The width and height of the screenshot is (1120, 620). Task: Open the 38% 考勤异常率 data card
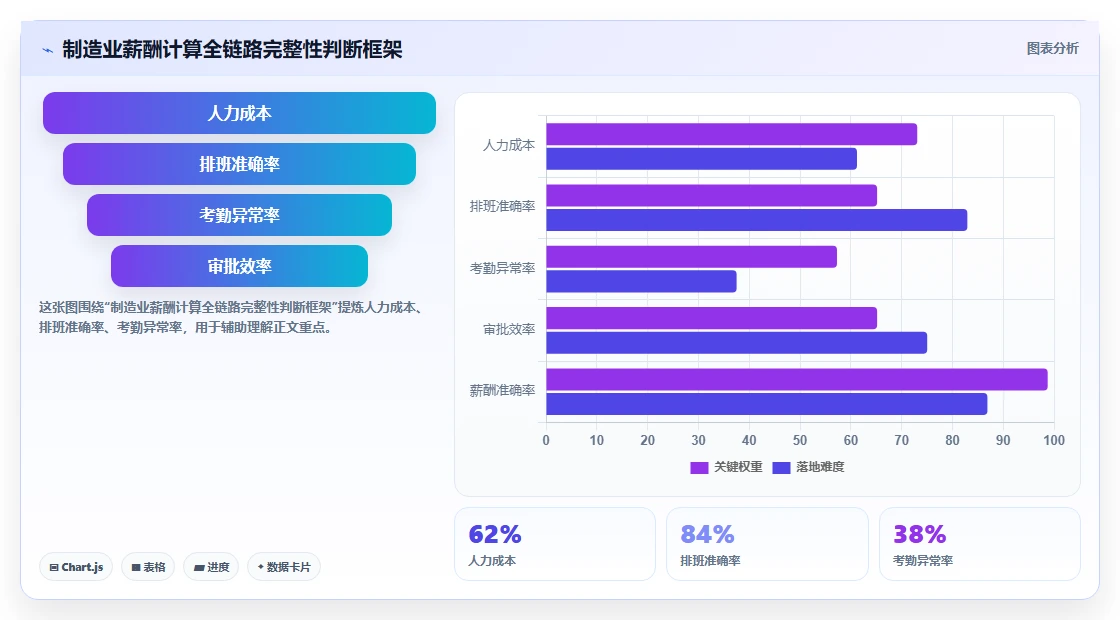[979, 544]
